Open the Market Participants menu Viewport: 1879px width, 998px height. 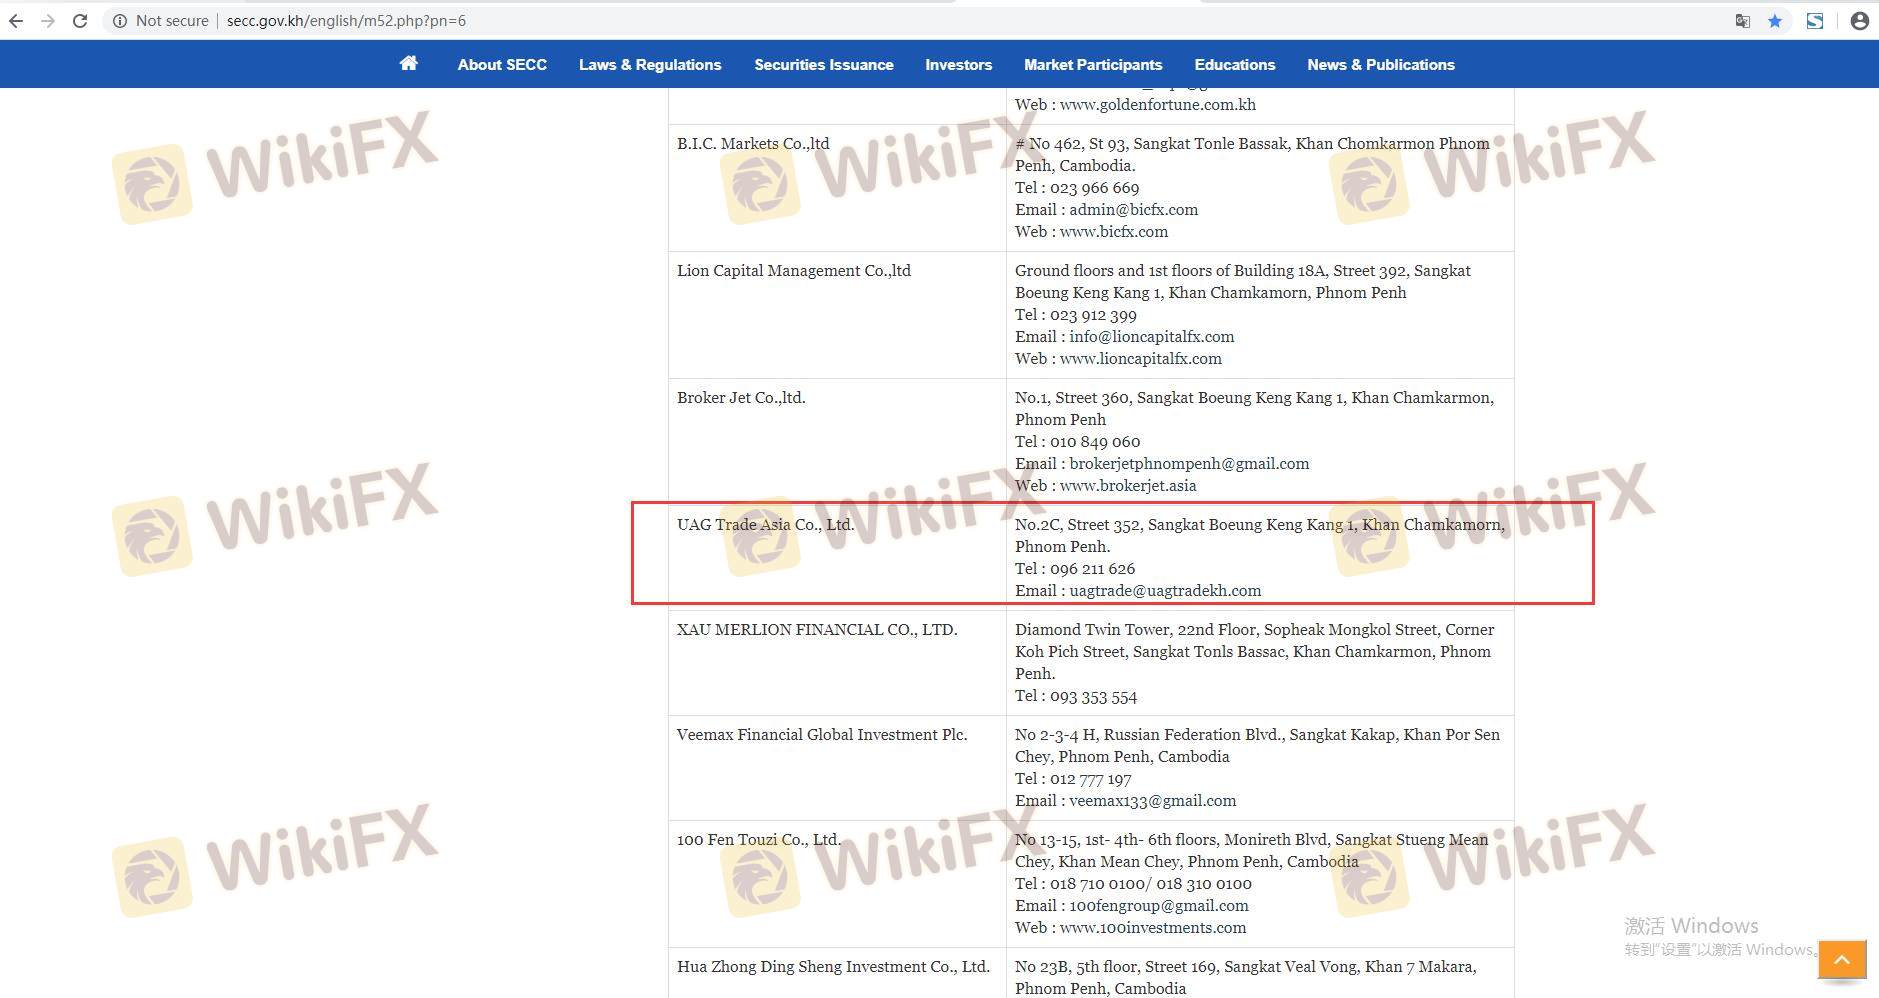[x=1093, y=65]
